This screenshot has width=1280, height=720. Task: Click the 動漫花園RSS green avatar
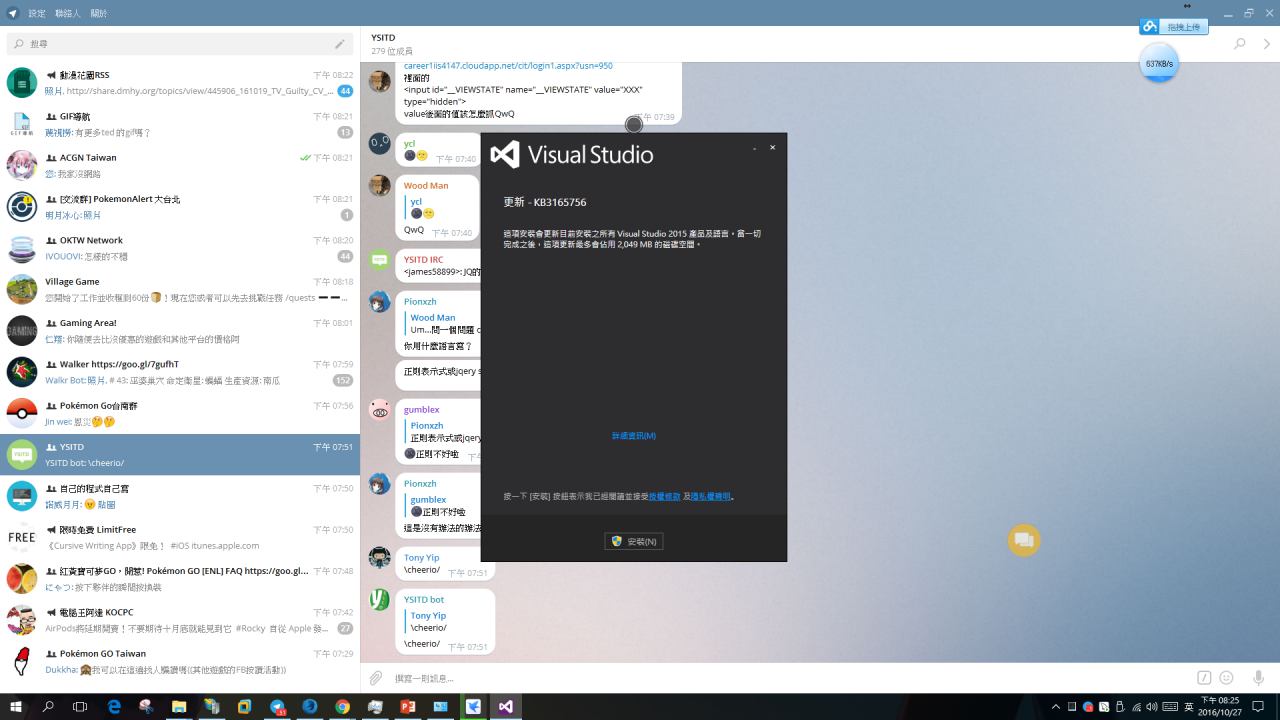(x=22, y=83)
